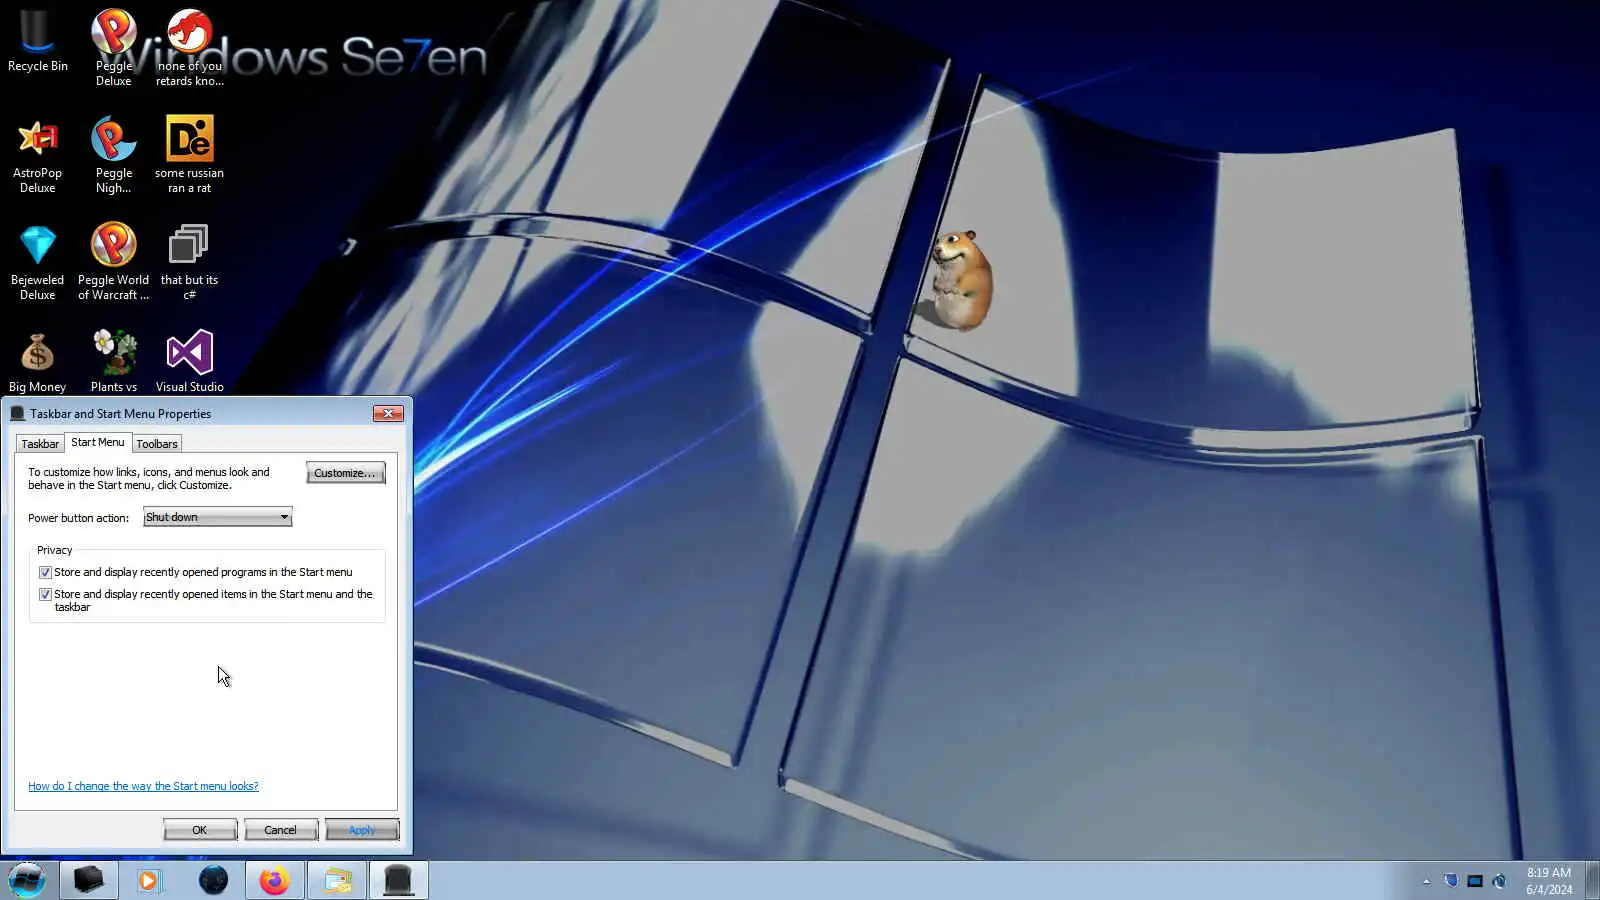Click the black box taskbar icon
This screenshot has height=900, width=1600.
pos(89,880)
